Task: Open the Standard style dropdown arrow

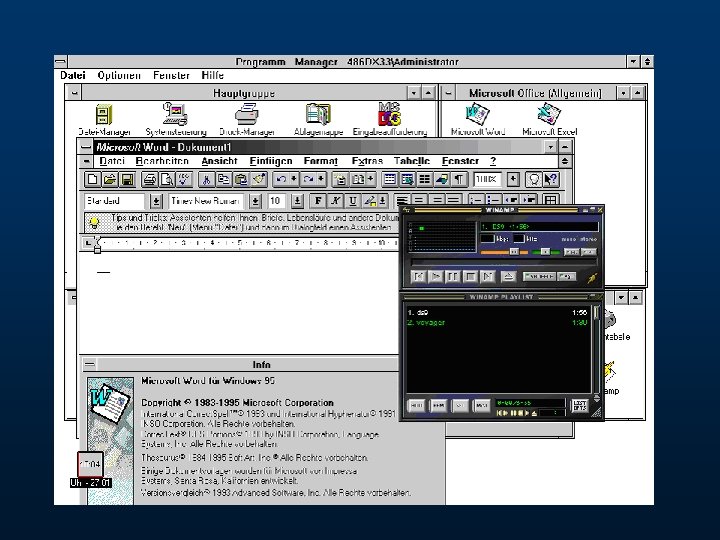Action: pyautogui.click(x=156, y=201)
